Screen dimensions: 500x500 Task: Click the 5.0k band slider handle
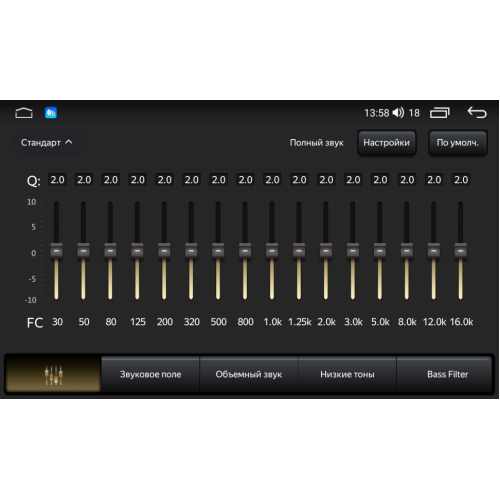click(x=380, y=251)
